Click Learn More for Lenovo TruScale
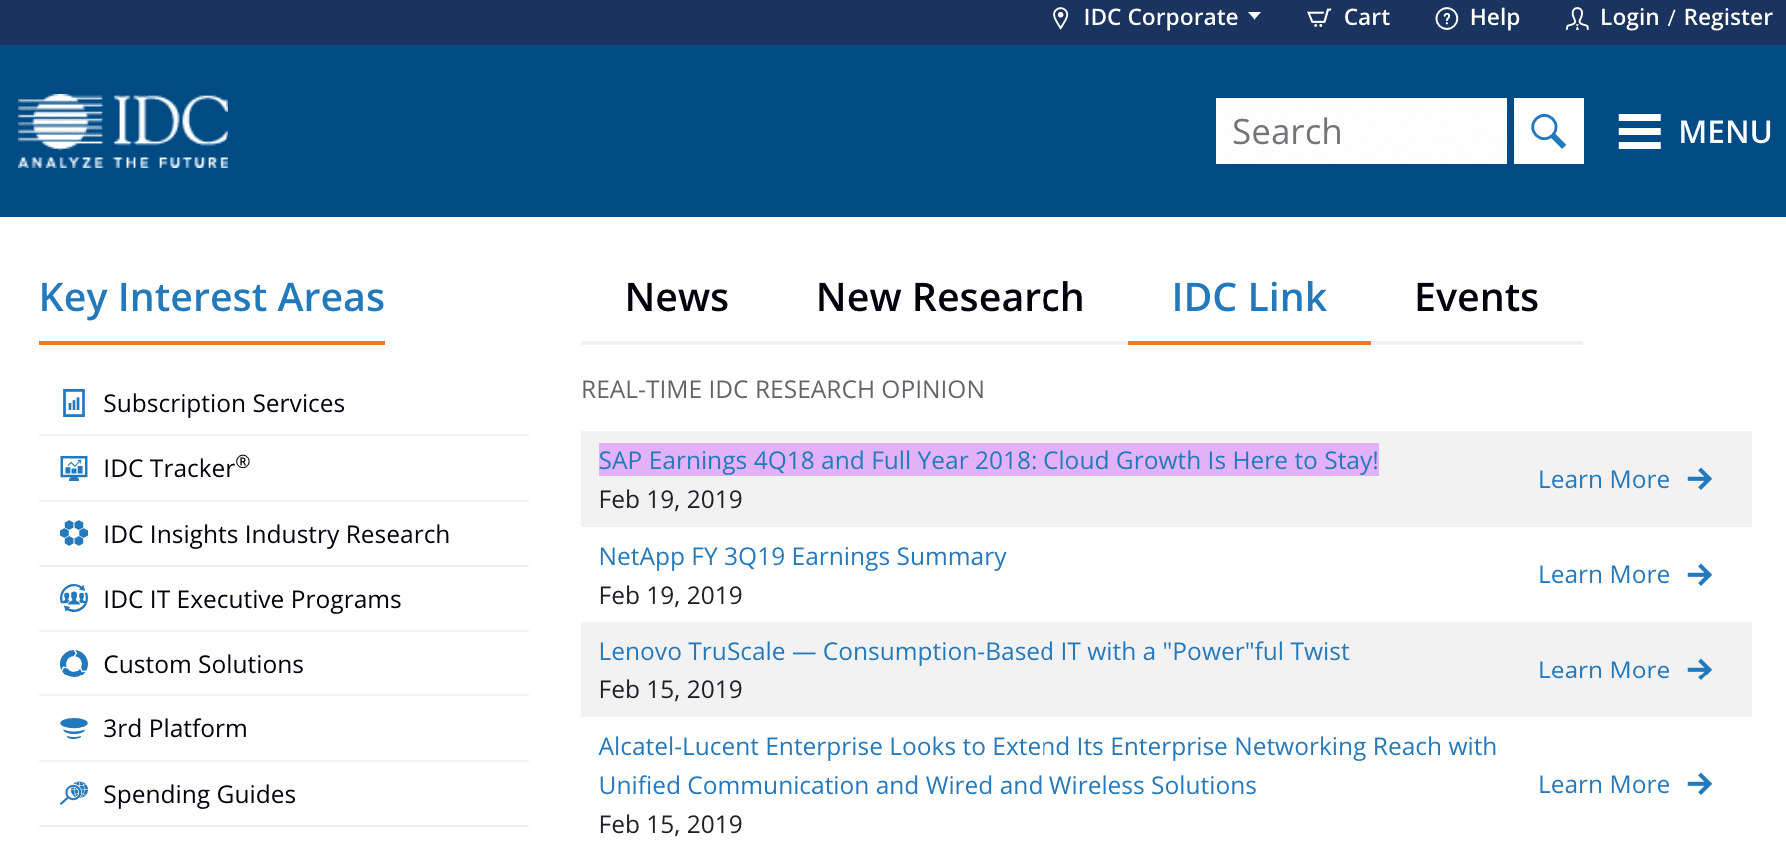This screenshot has width=1786, height=842. point(1603,670)
